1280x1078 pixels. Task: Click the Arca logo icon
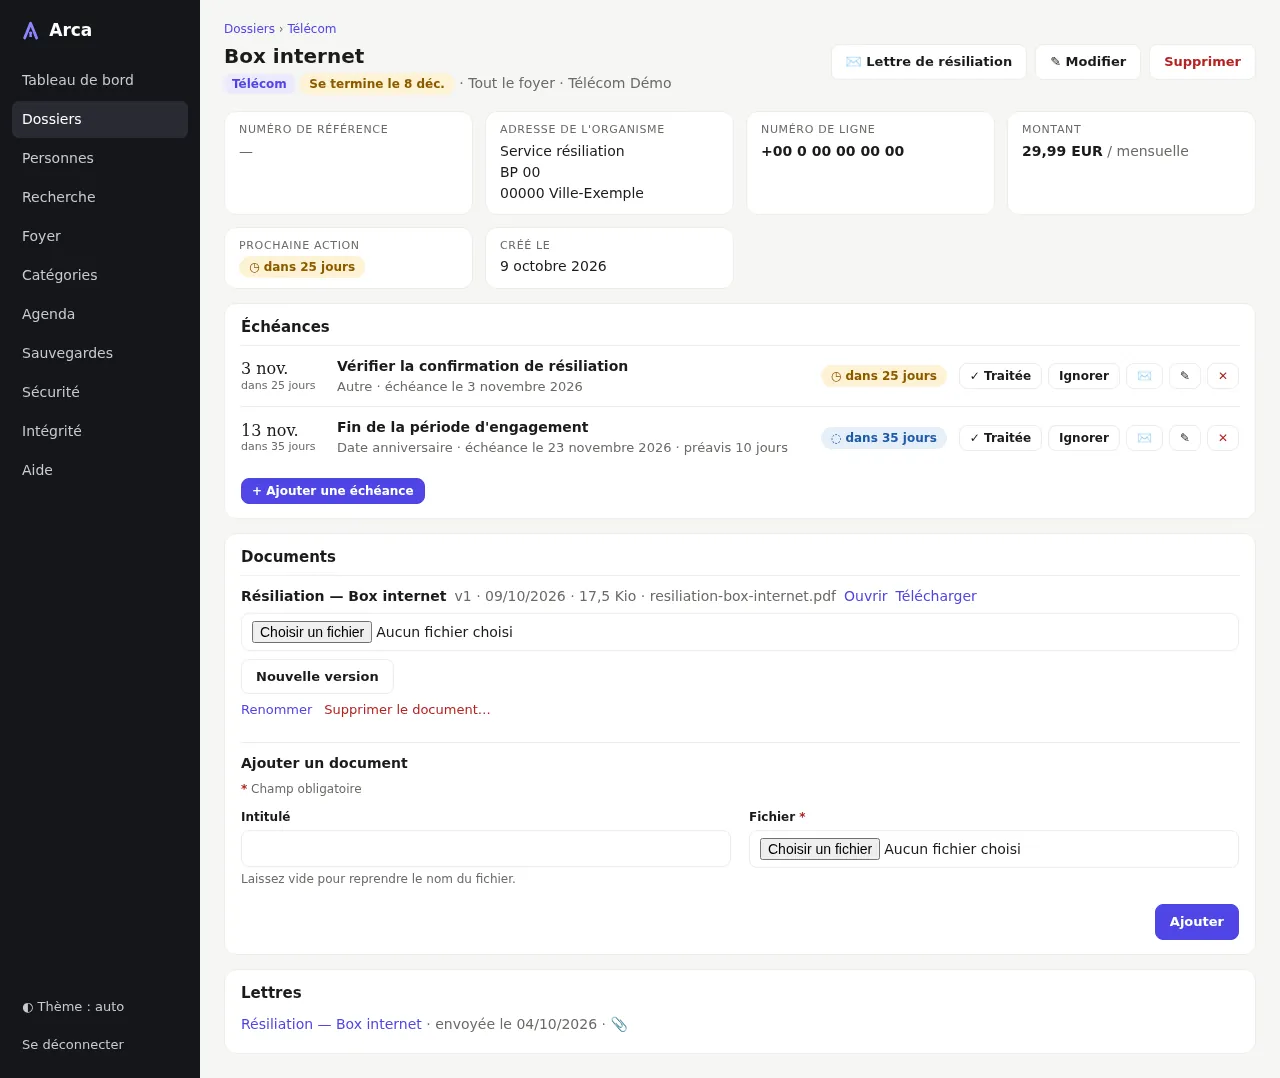31,31
